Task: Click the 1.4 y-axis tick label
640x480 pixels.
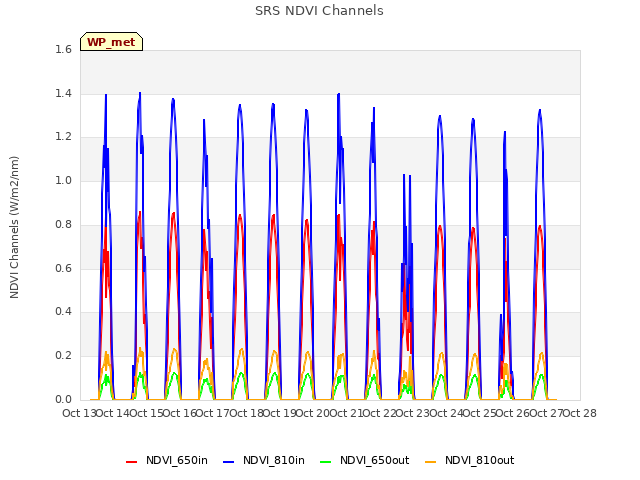Action: pyautogui.click(x=63, y=93)
